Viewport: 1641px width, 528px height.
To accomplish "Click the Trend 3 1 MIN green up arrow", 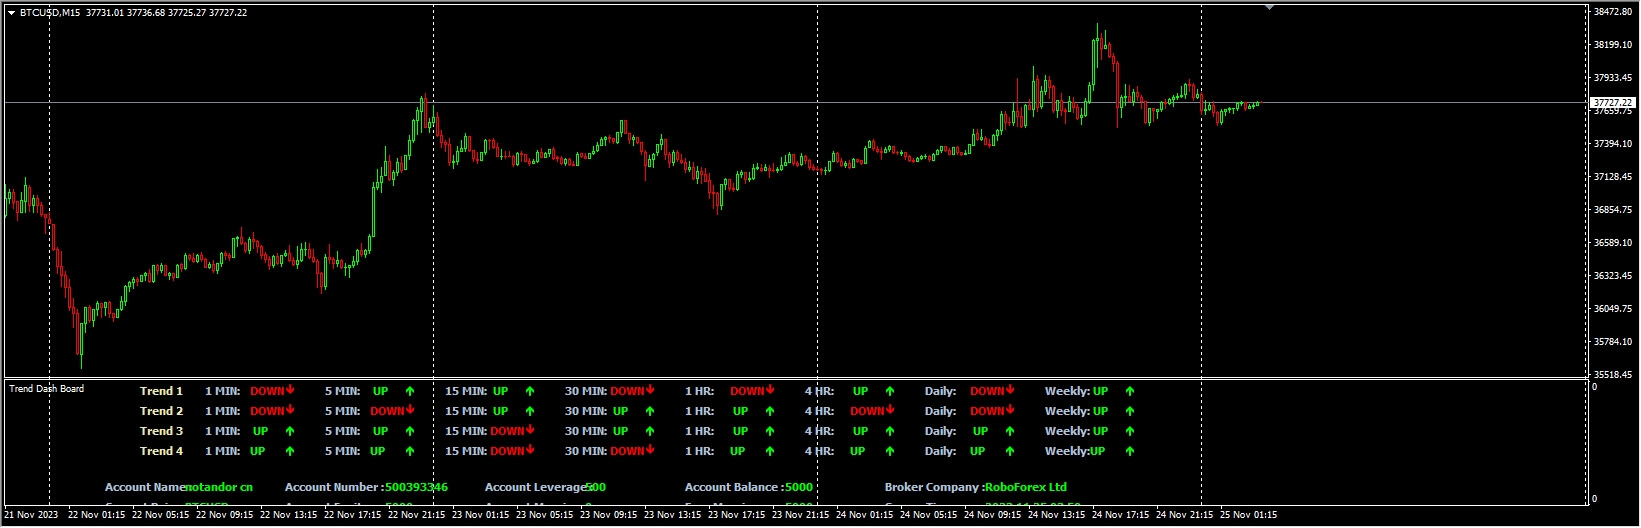I will tap(290, 431).
